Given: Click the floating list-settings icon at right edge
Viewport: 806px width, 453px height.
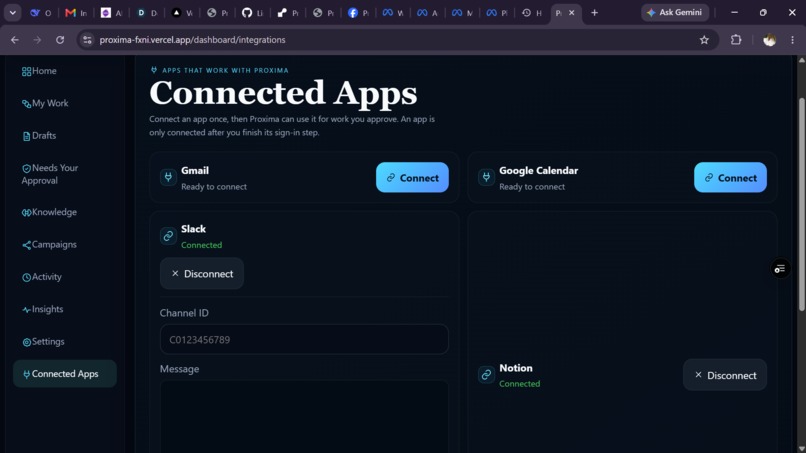Looking at the screenshot, I should click(x=780, y=269).
